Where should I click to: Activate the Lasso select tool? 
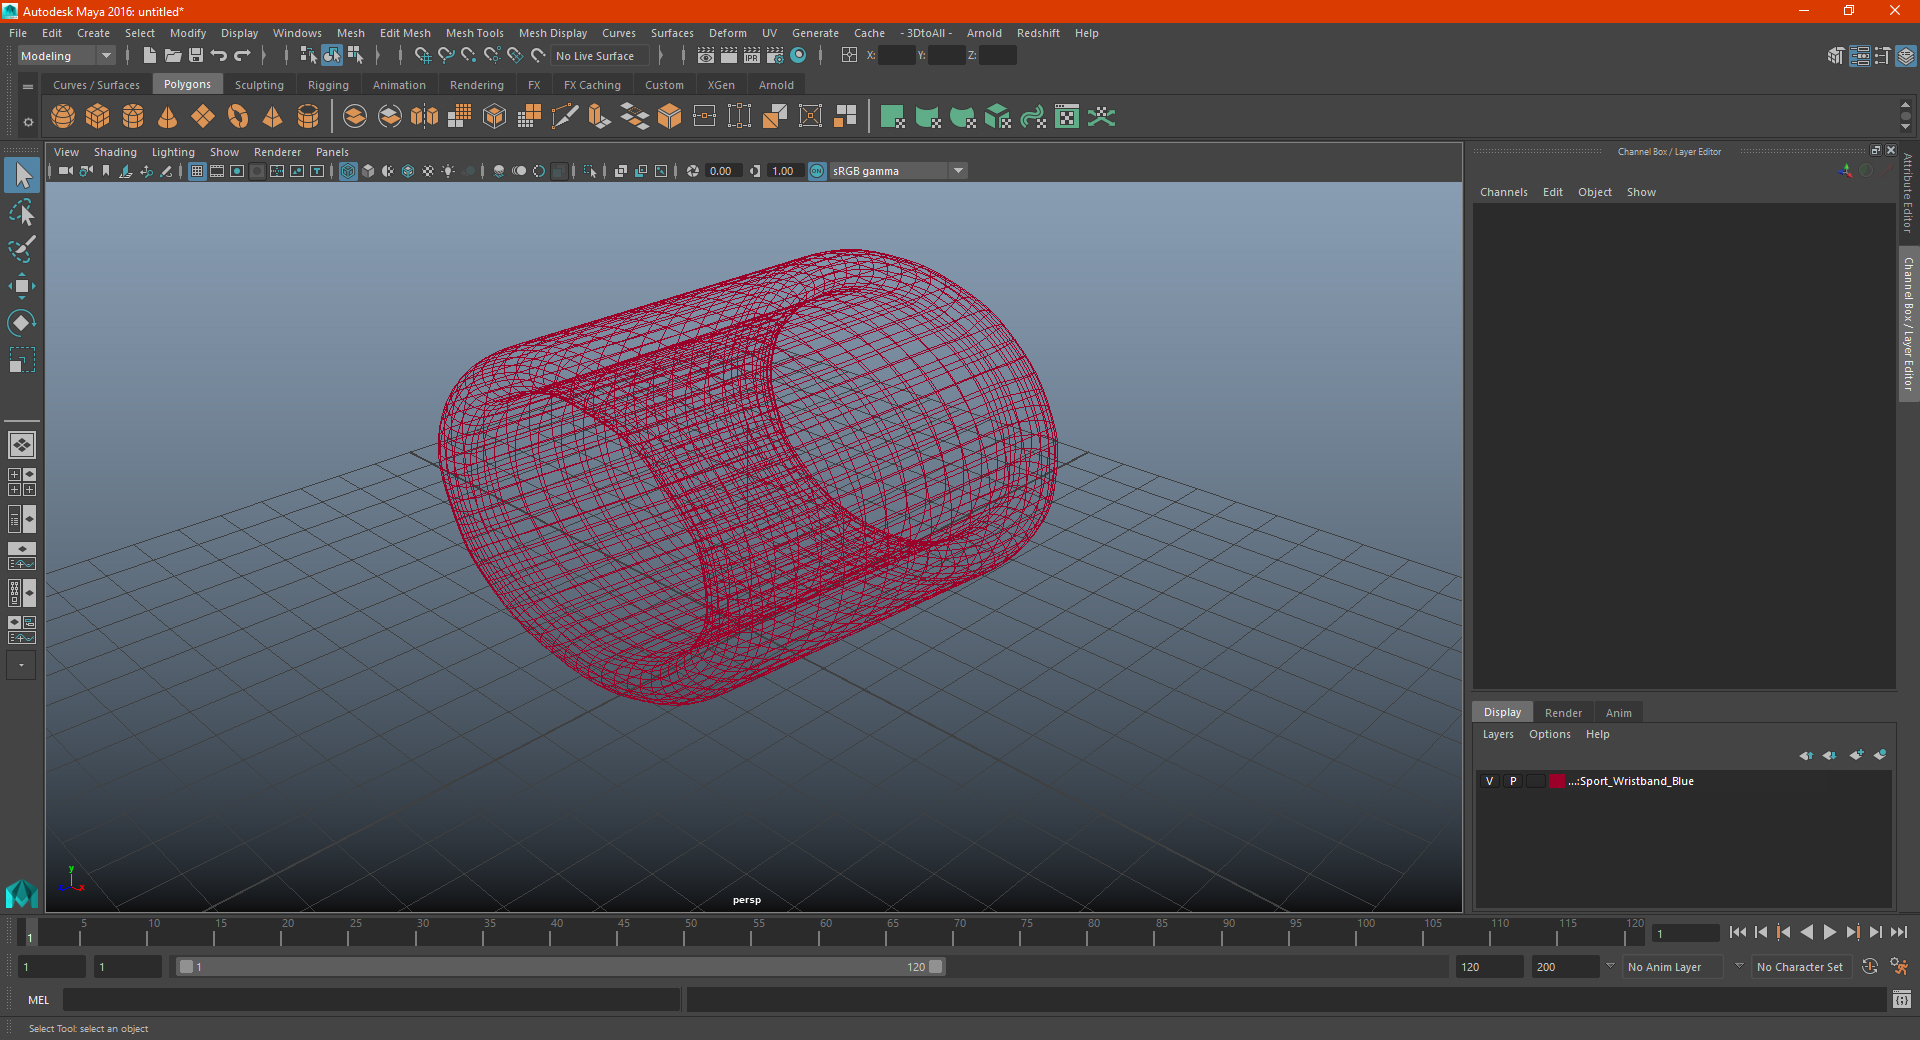point(22,213)
